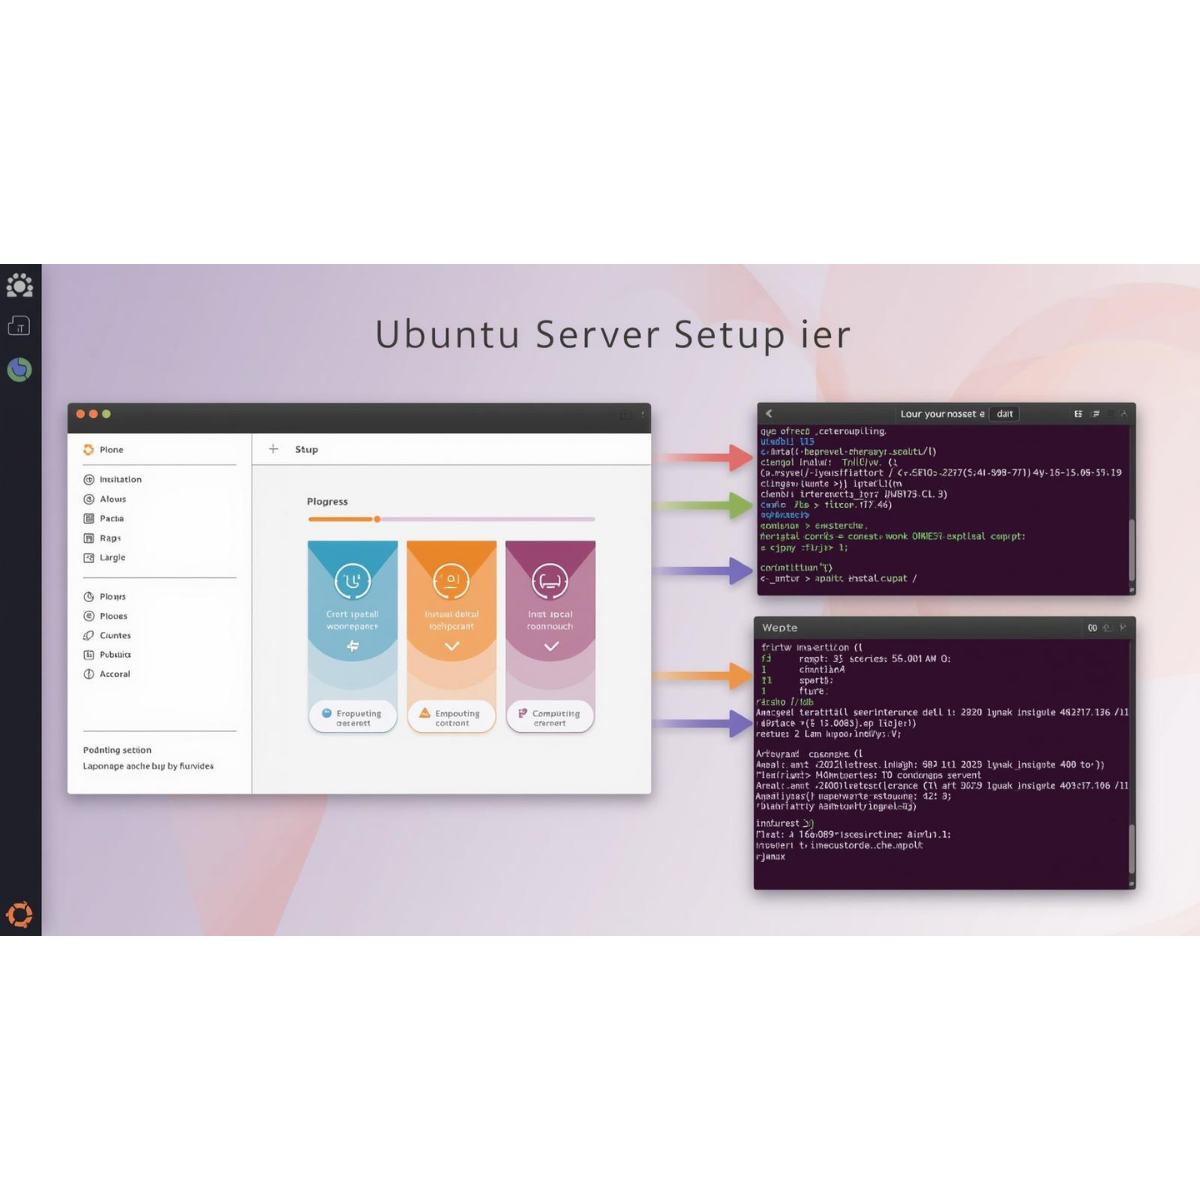Select the Stup tab
This screenshot has height=1200, width=1200.
[x=306, y=449]
